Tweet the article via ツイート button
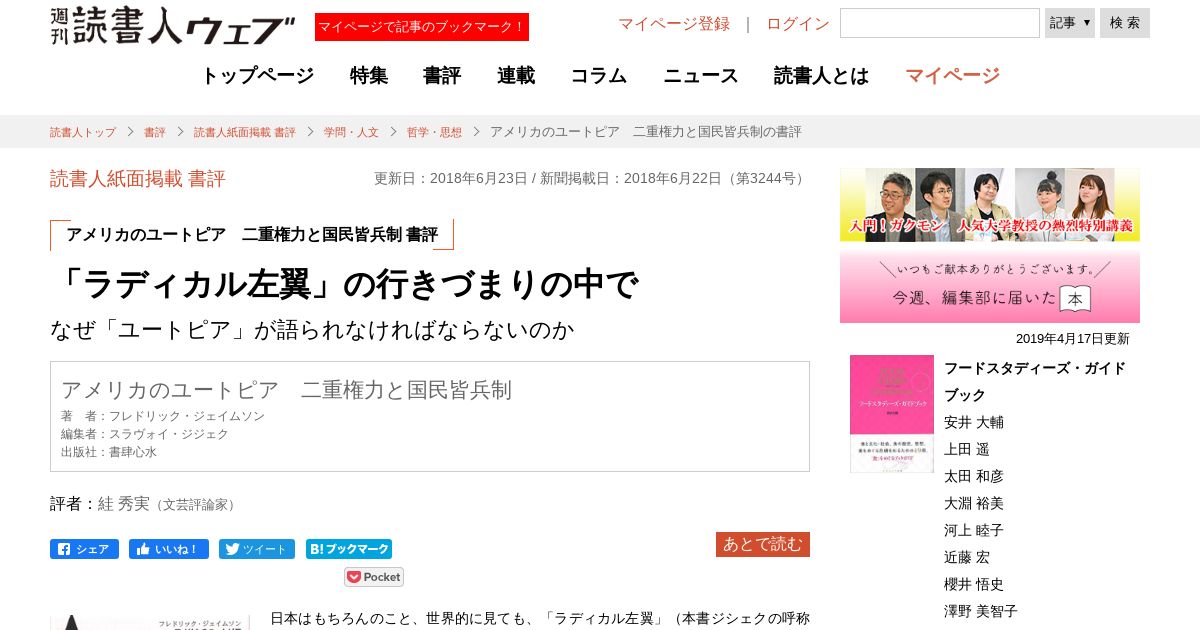1200x630 pixels. (257, 549)
